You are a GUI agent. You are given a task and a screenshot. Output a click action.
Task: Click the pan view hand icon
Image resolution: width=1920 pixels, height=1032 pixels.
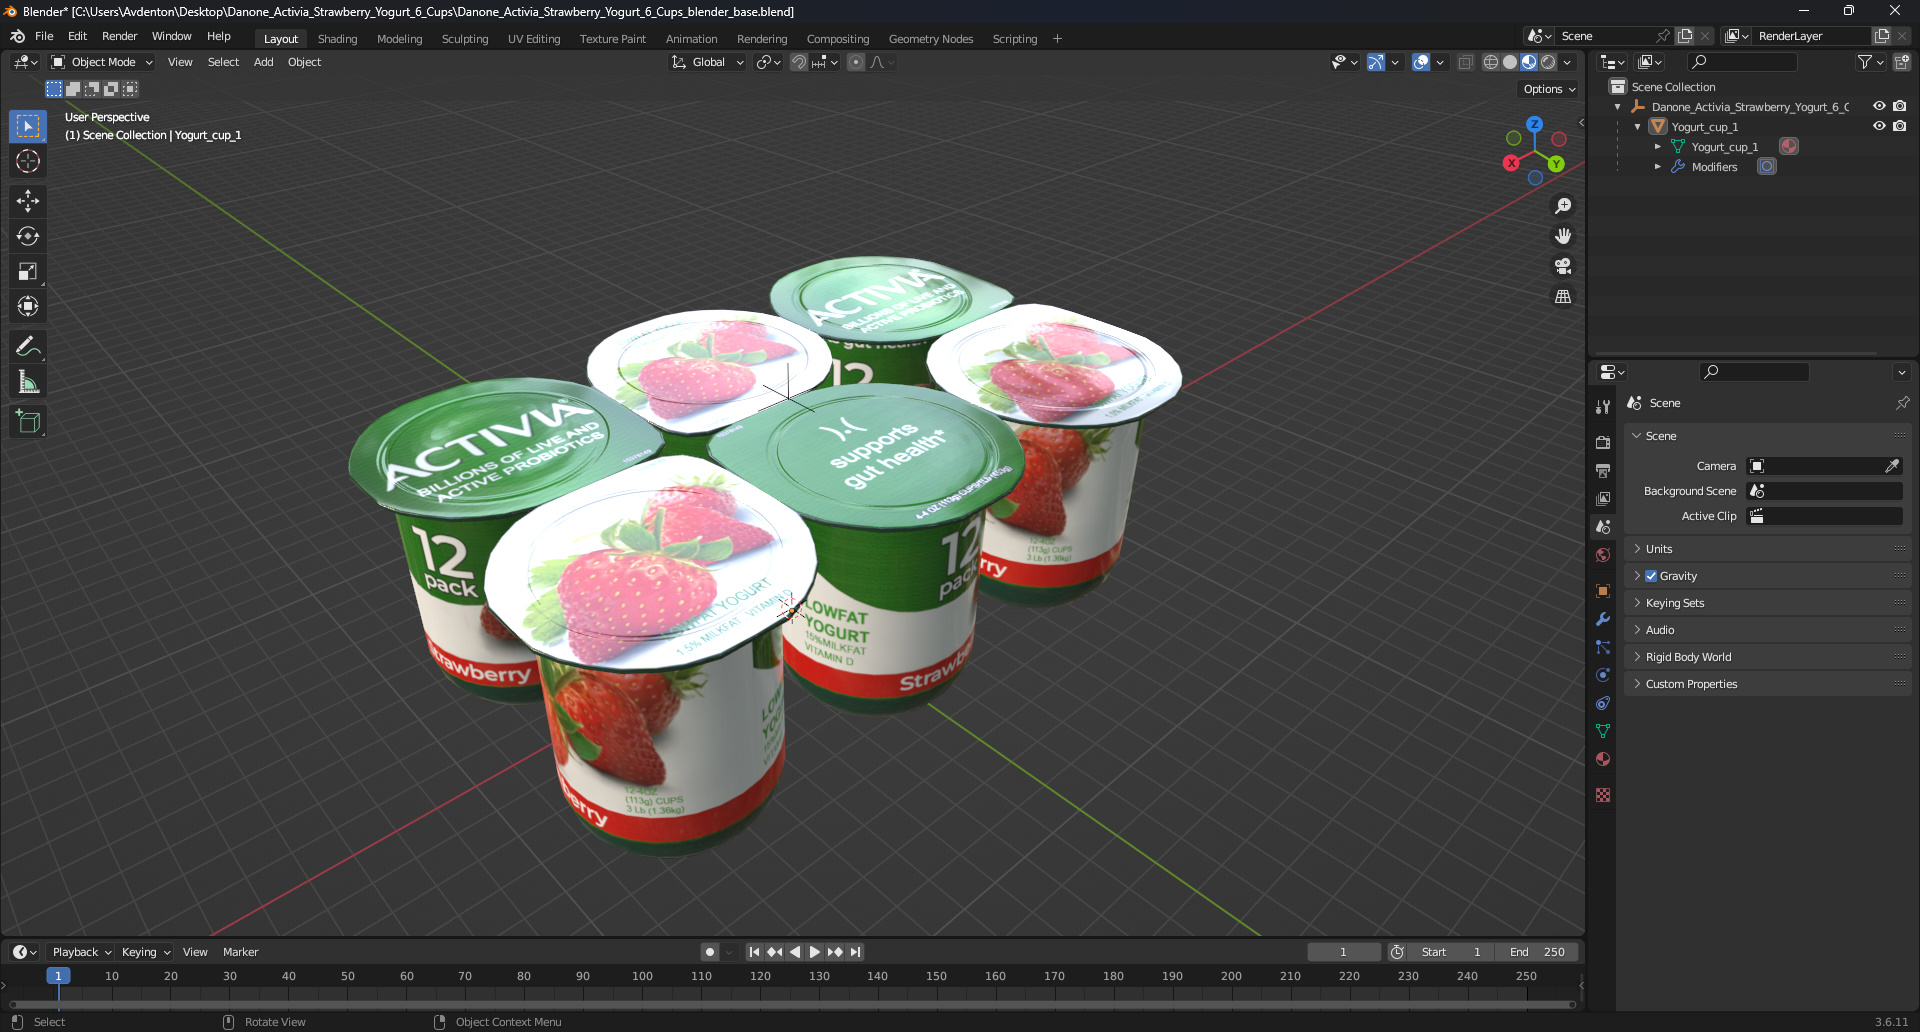point(1563,236)
